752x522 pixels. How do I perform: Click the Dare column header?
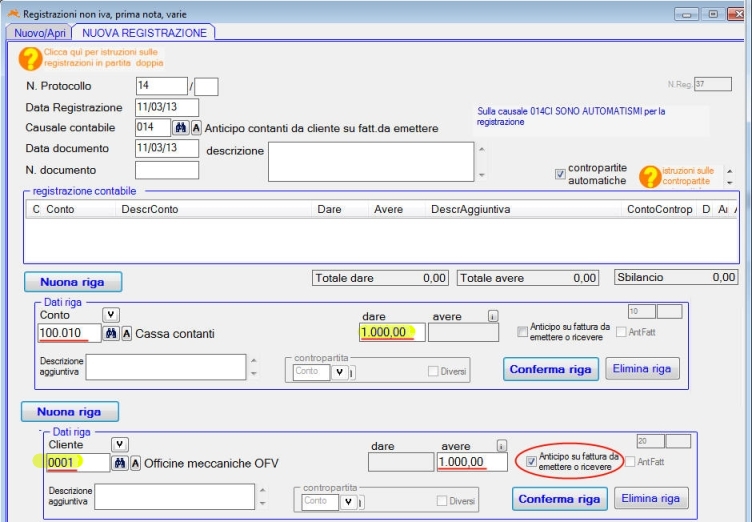(x=340, y=209)
